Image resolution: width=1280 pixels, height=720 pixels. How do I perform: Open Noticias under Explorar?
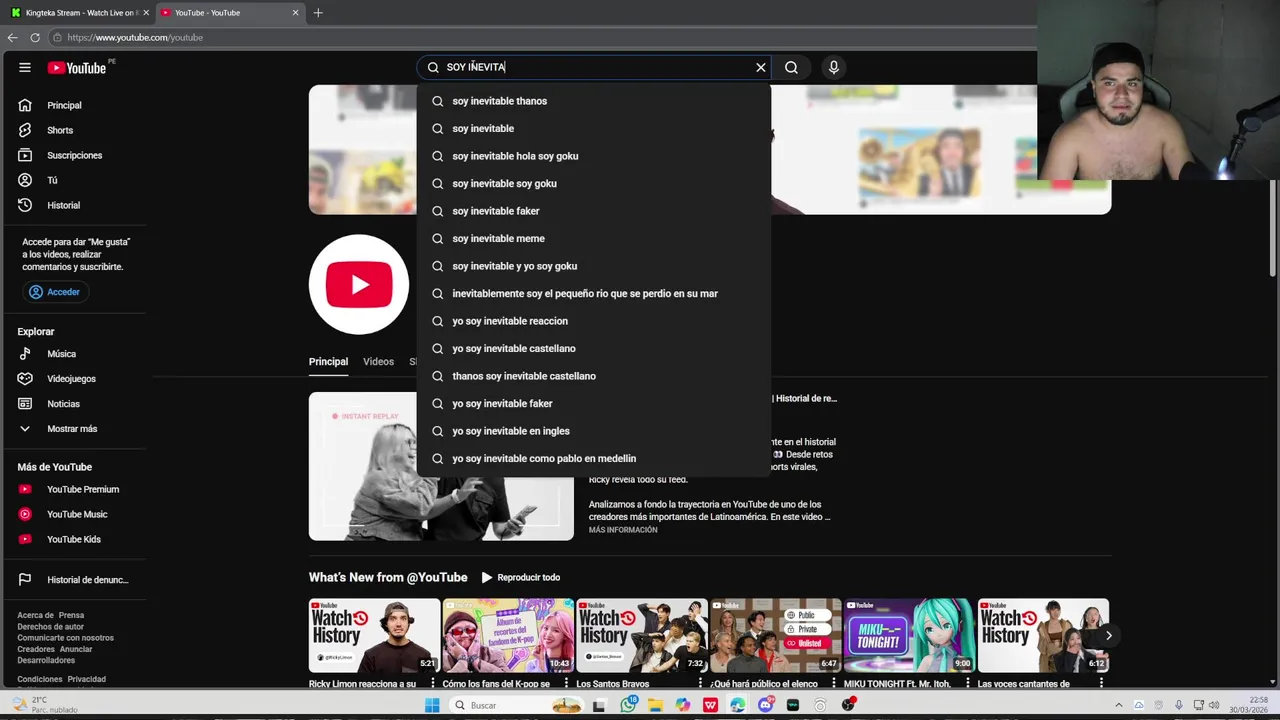(76, 404)
